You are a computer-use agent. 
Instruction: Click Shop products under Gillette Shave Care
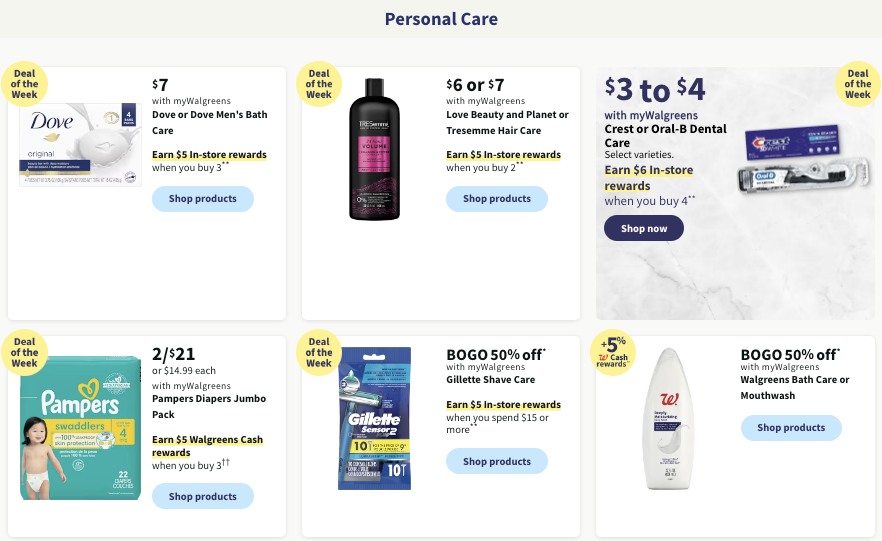497,461
